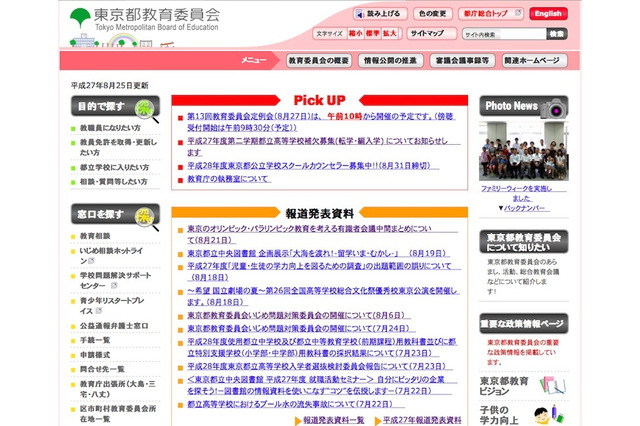Image resolution: width=640 pixels, height=426 pixels.
Task: Set font size to 縮小 (small)
Action: coord(356,34)
